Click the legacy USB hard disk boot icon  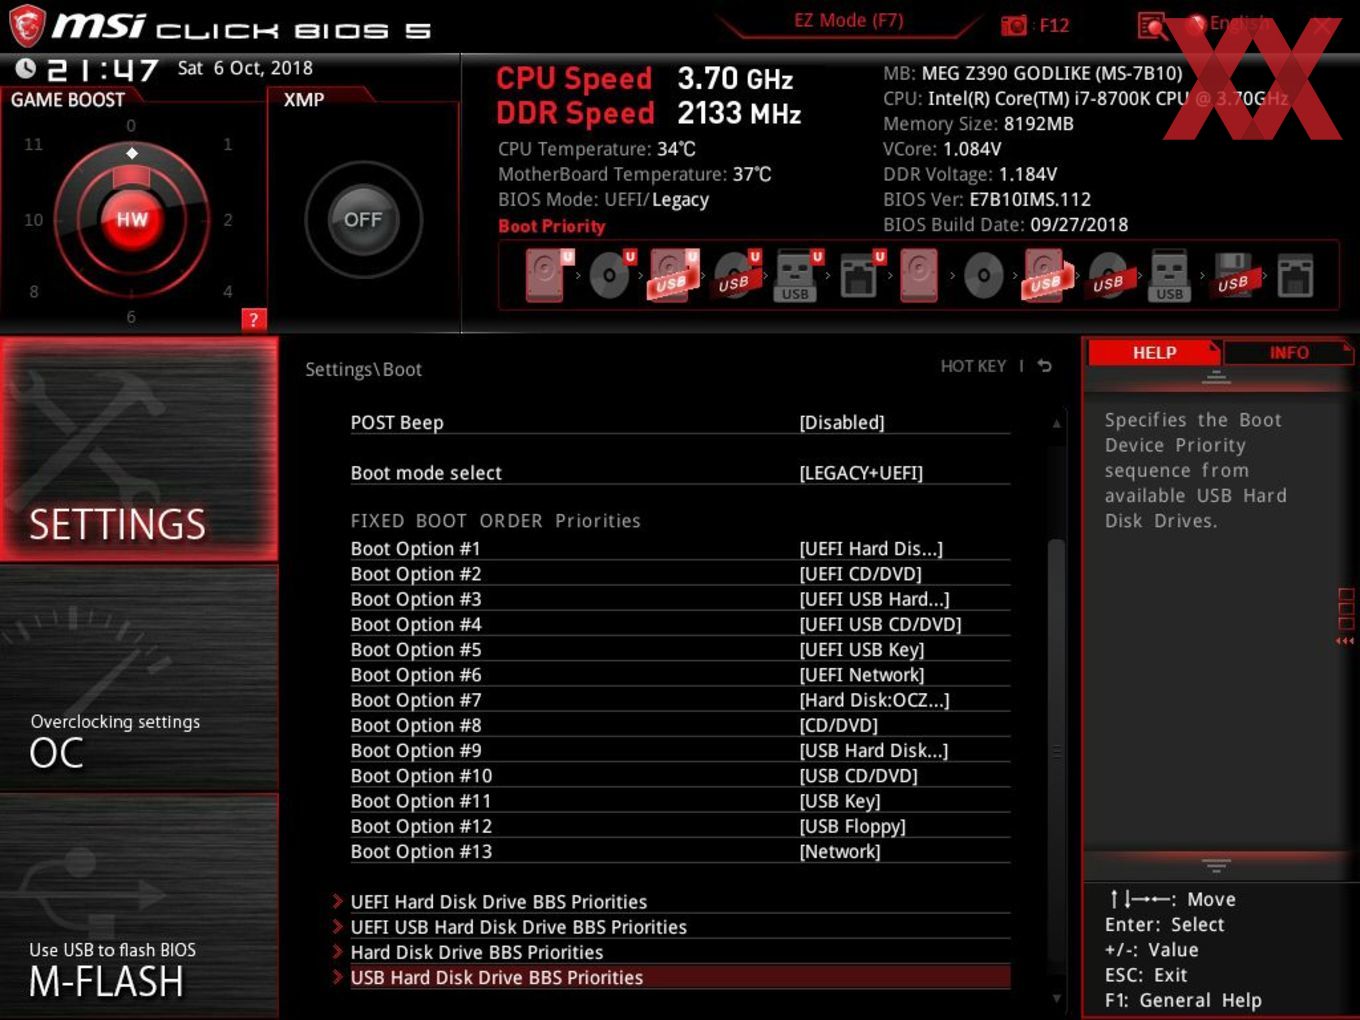coord(1046,275)
